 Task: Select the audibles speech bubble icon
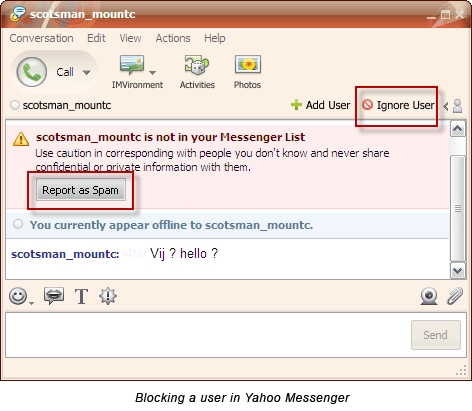54,295
